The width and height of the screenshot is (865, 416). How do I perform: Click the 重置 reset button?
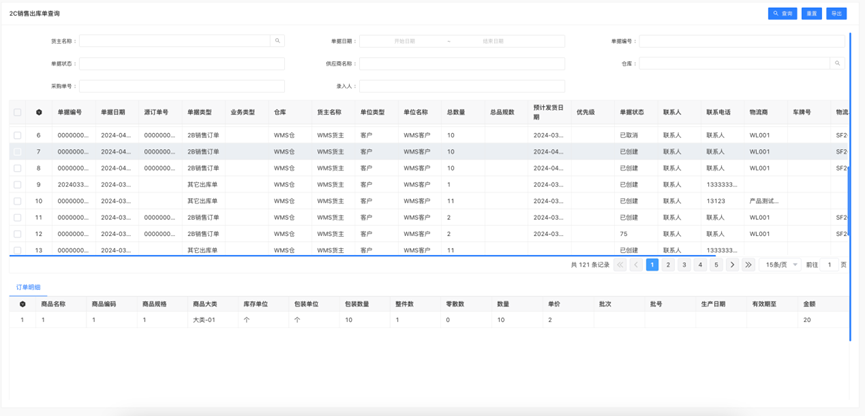point(811,13)
